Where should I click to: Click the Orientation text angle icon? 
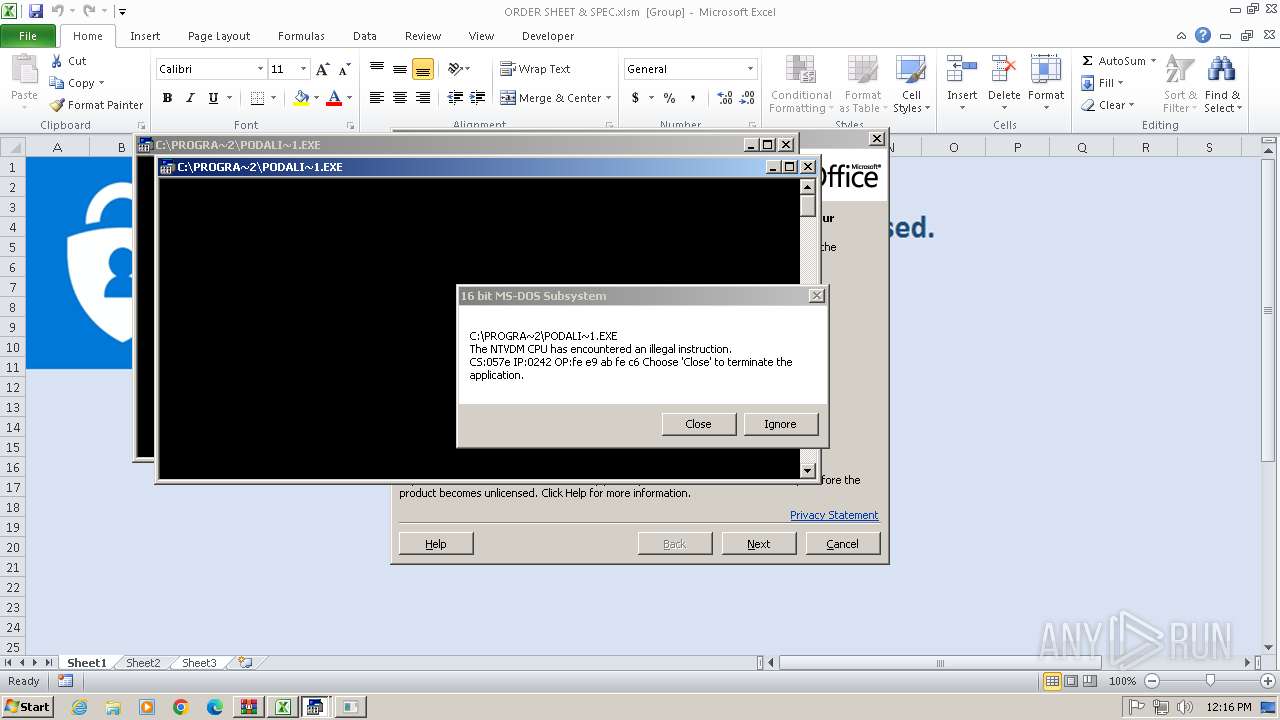tap(455, 69)
